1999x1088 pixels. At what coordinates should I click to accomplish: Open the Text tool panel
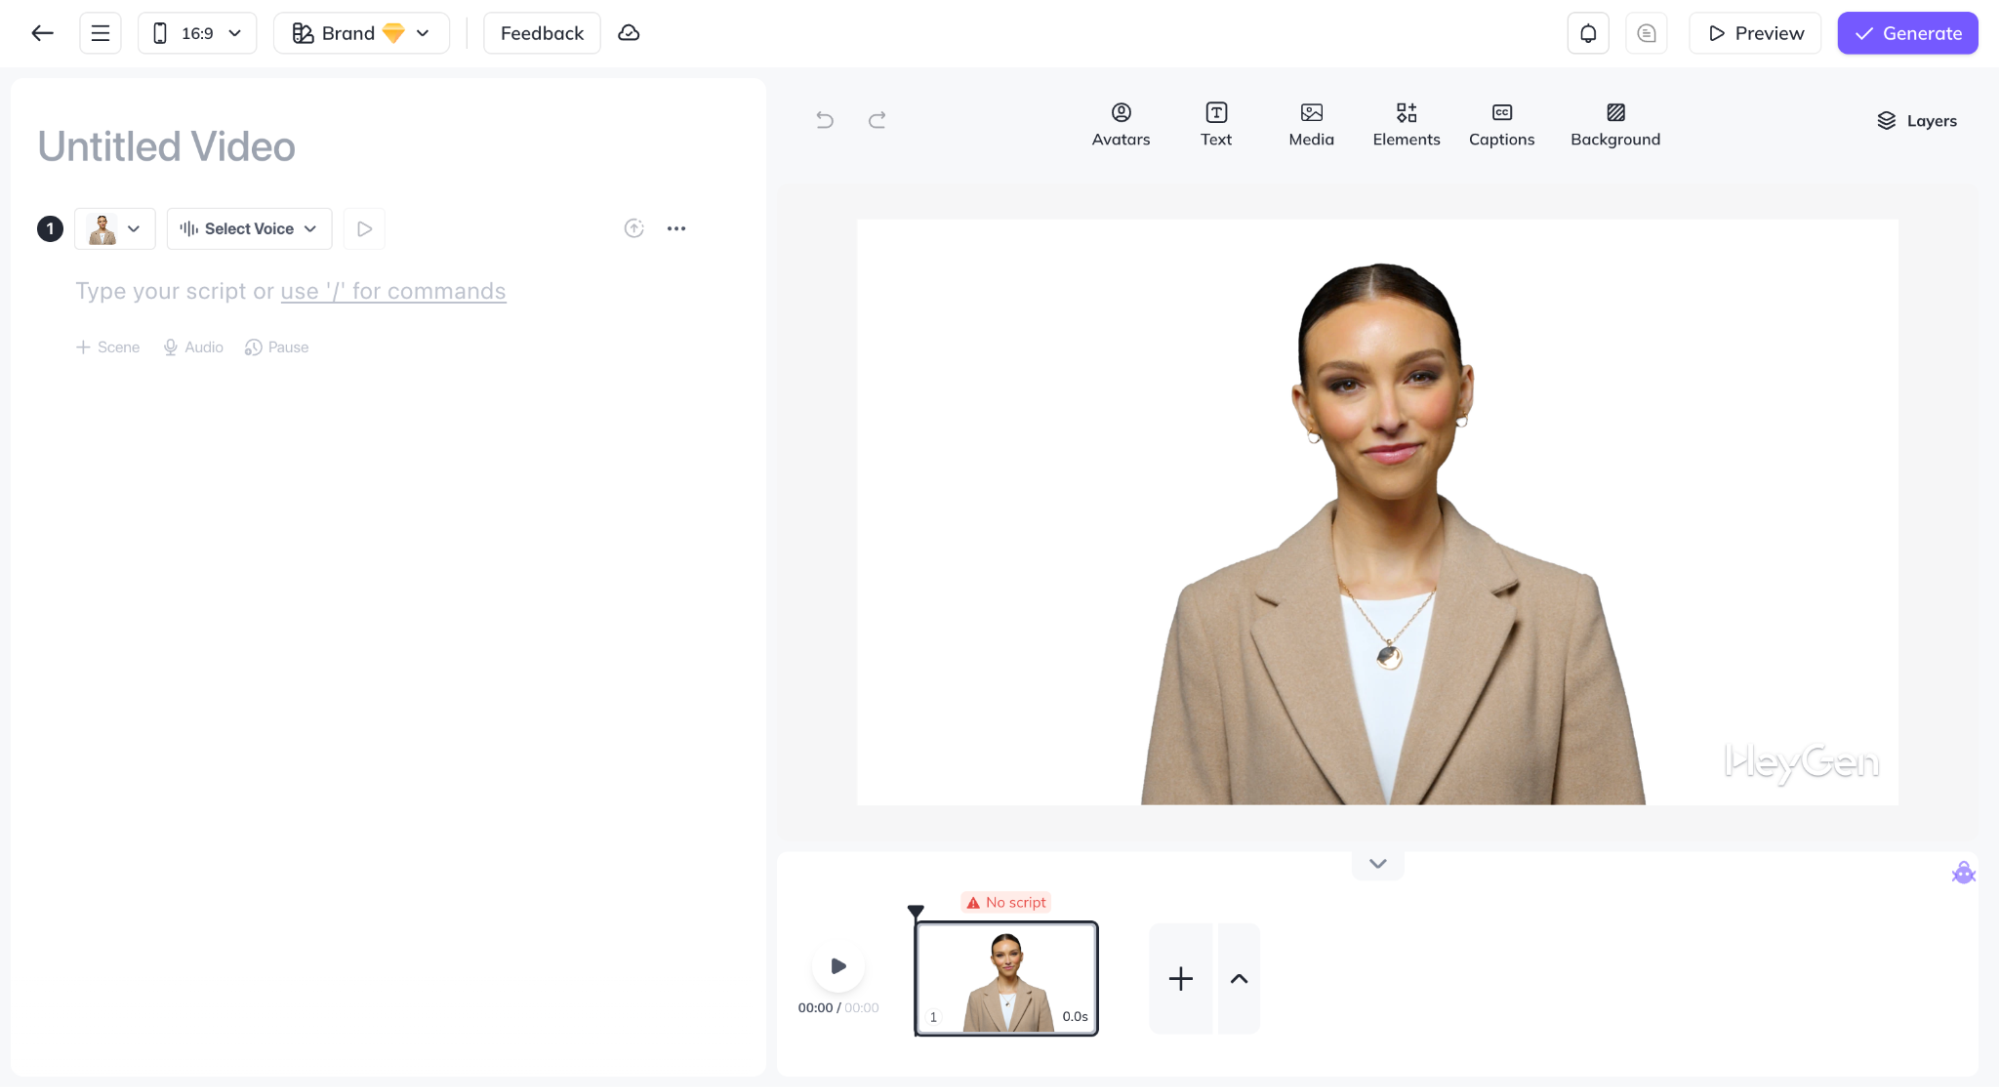[x=1215, y=124]
